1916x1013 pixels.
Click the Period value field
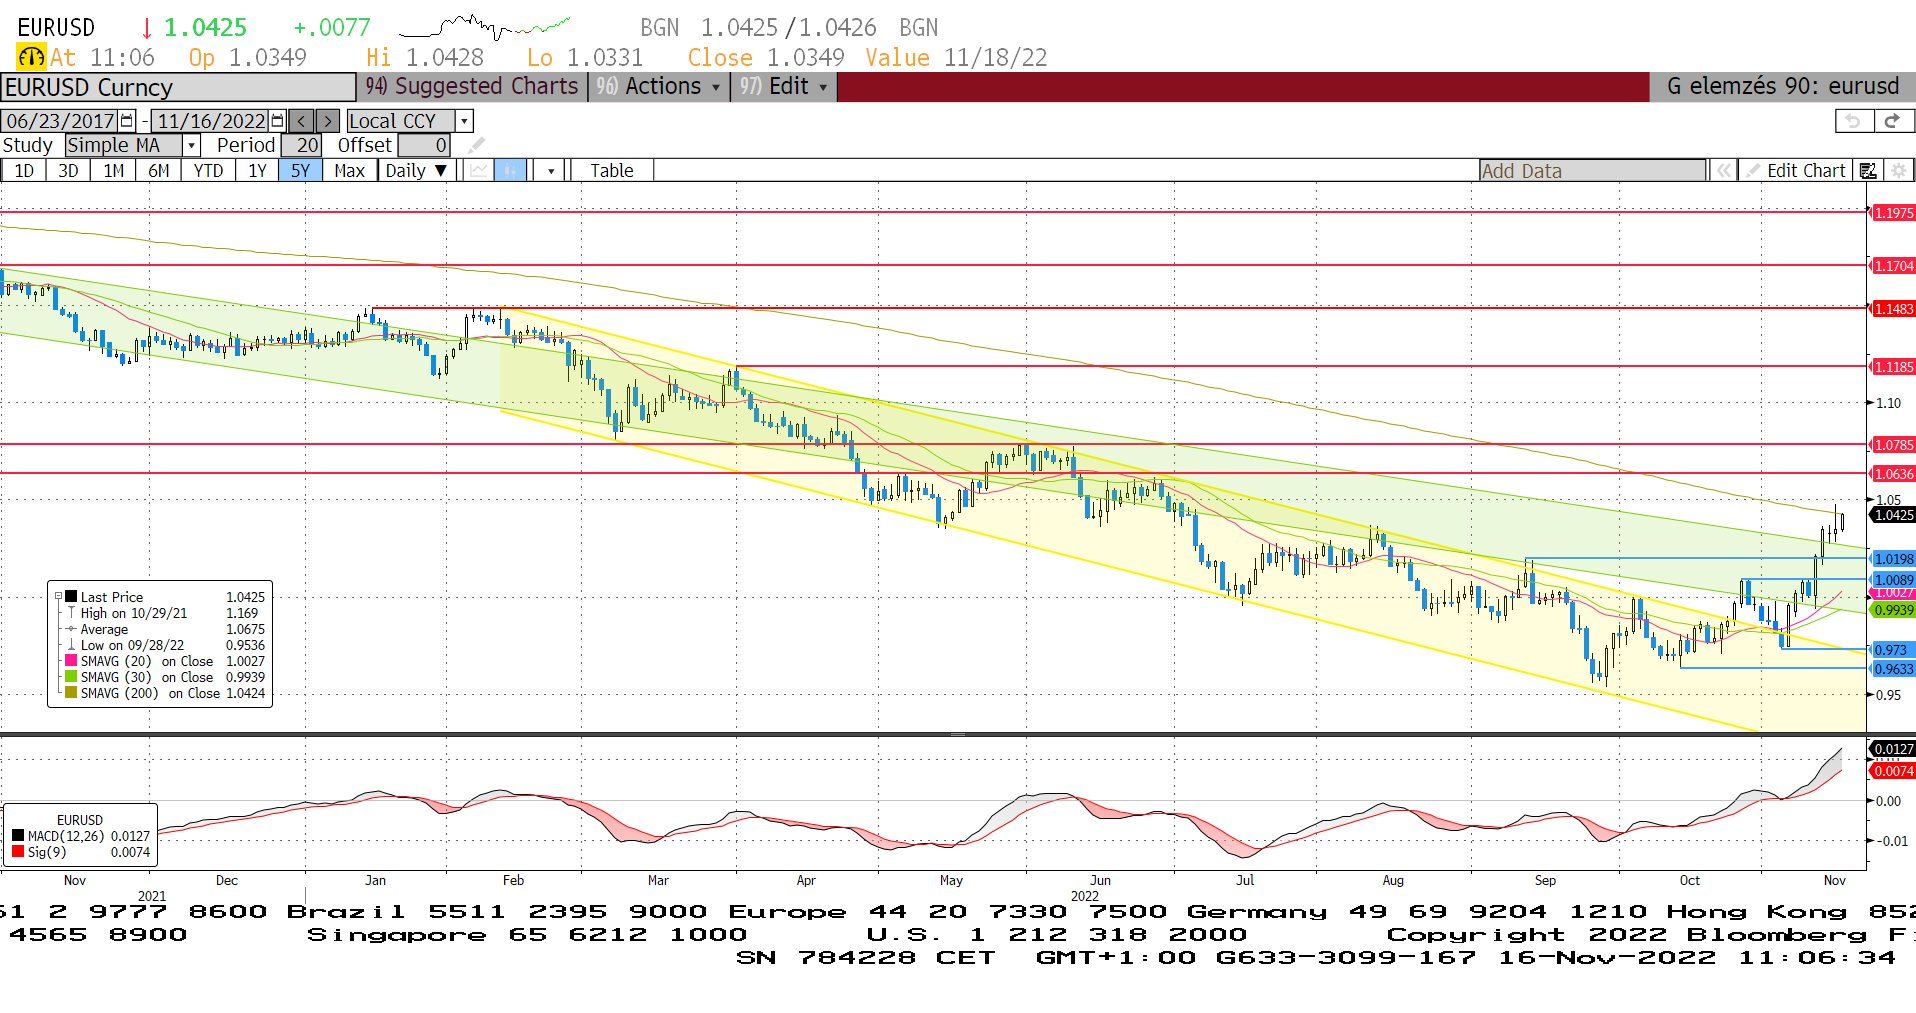click(x=301, y=145)
